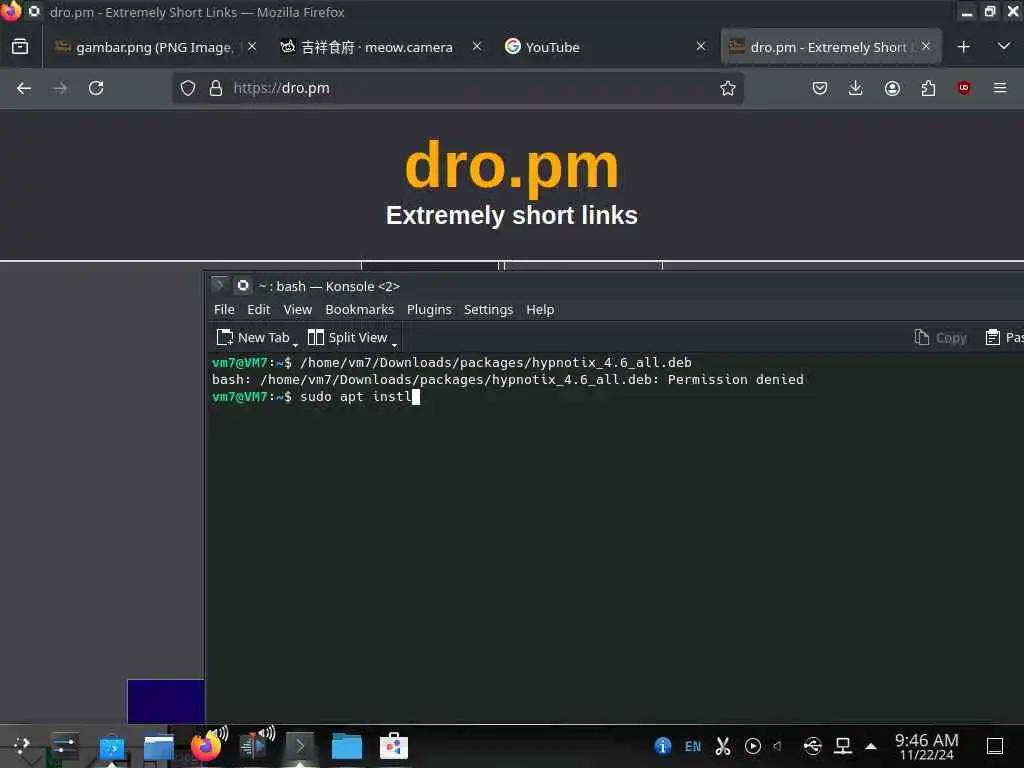The width and height of the screenshot is (1024, 768).
Task: Open Konsole Bookmarks menu
Action: point(359,310)
